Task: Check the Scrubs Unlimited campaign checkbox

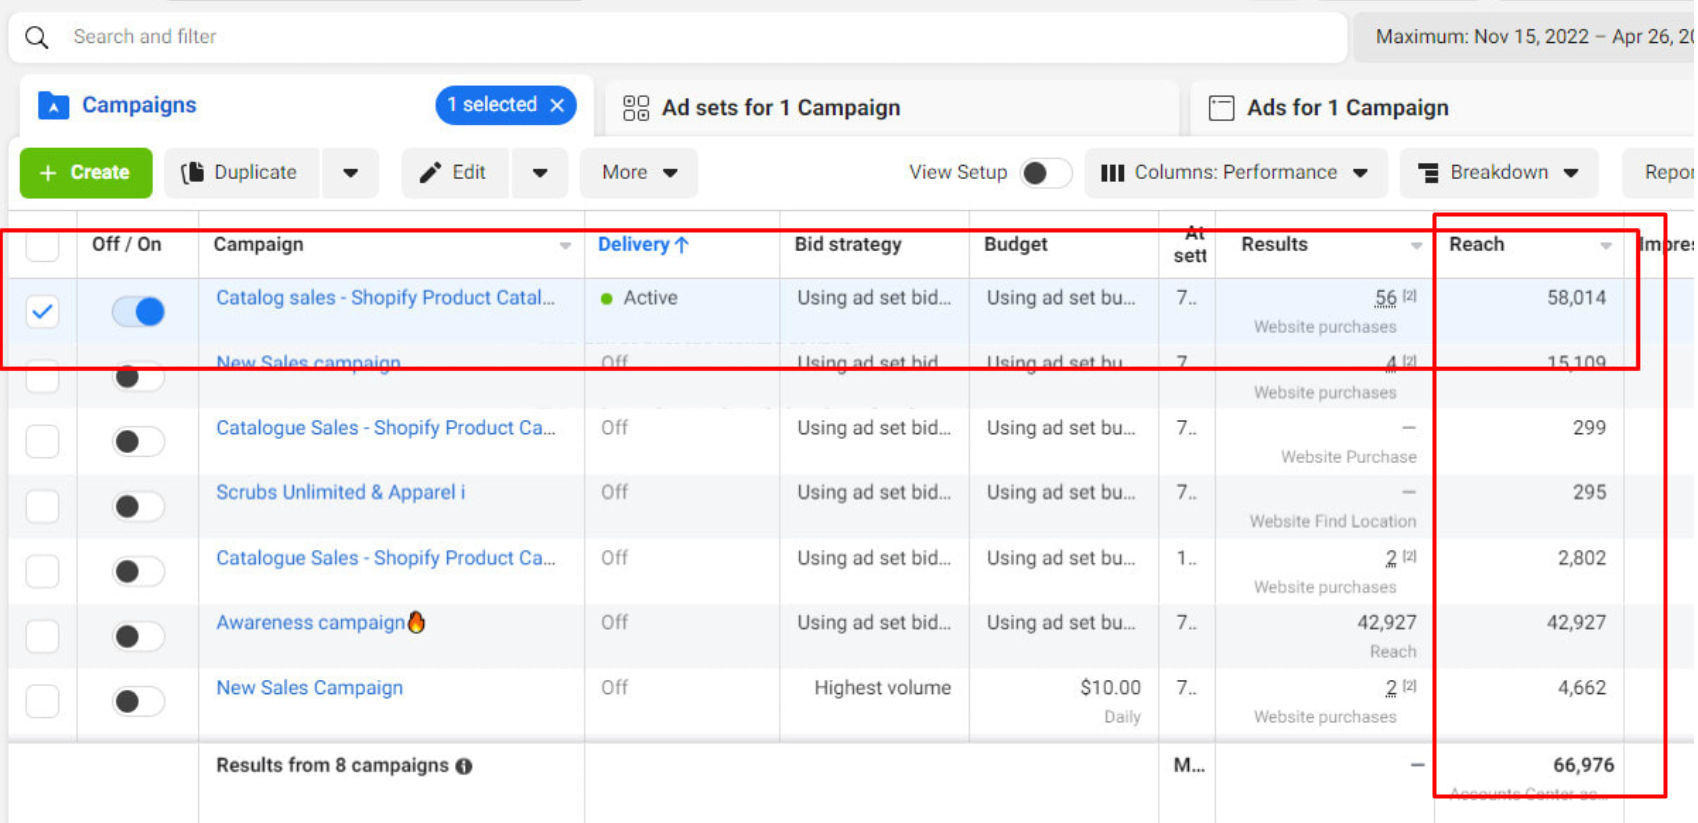Action: 42,506
